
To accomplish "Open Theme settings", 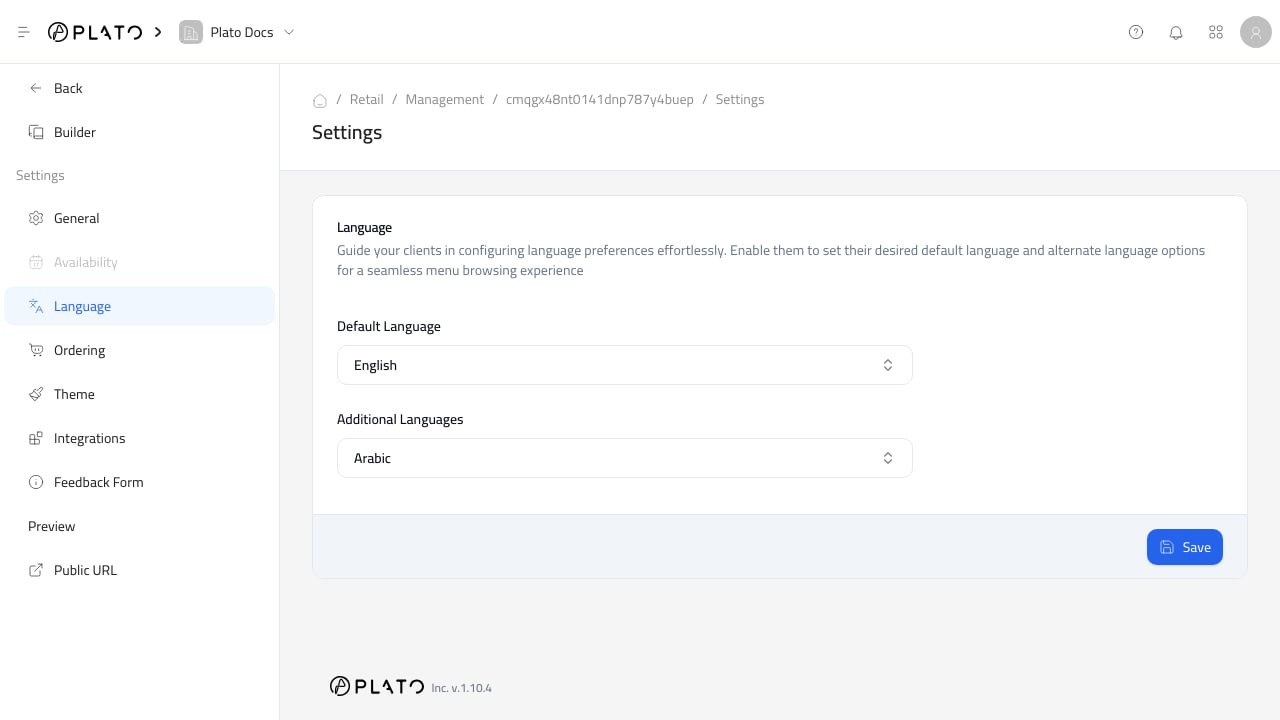I will click(140, 394).
